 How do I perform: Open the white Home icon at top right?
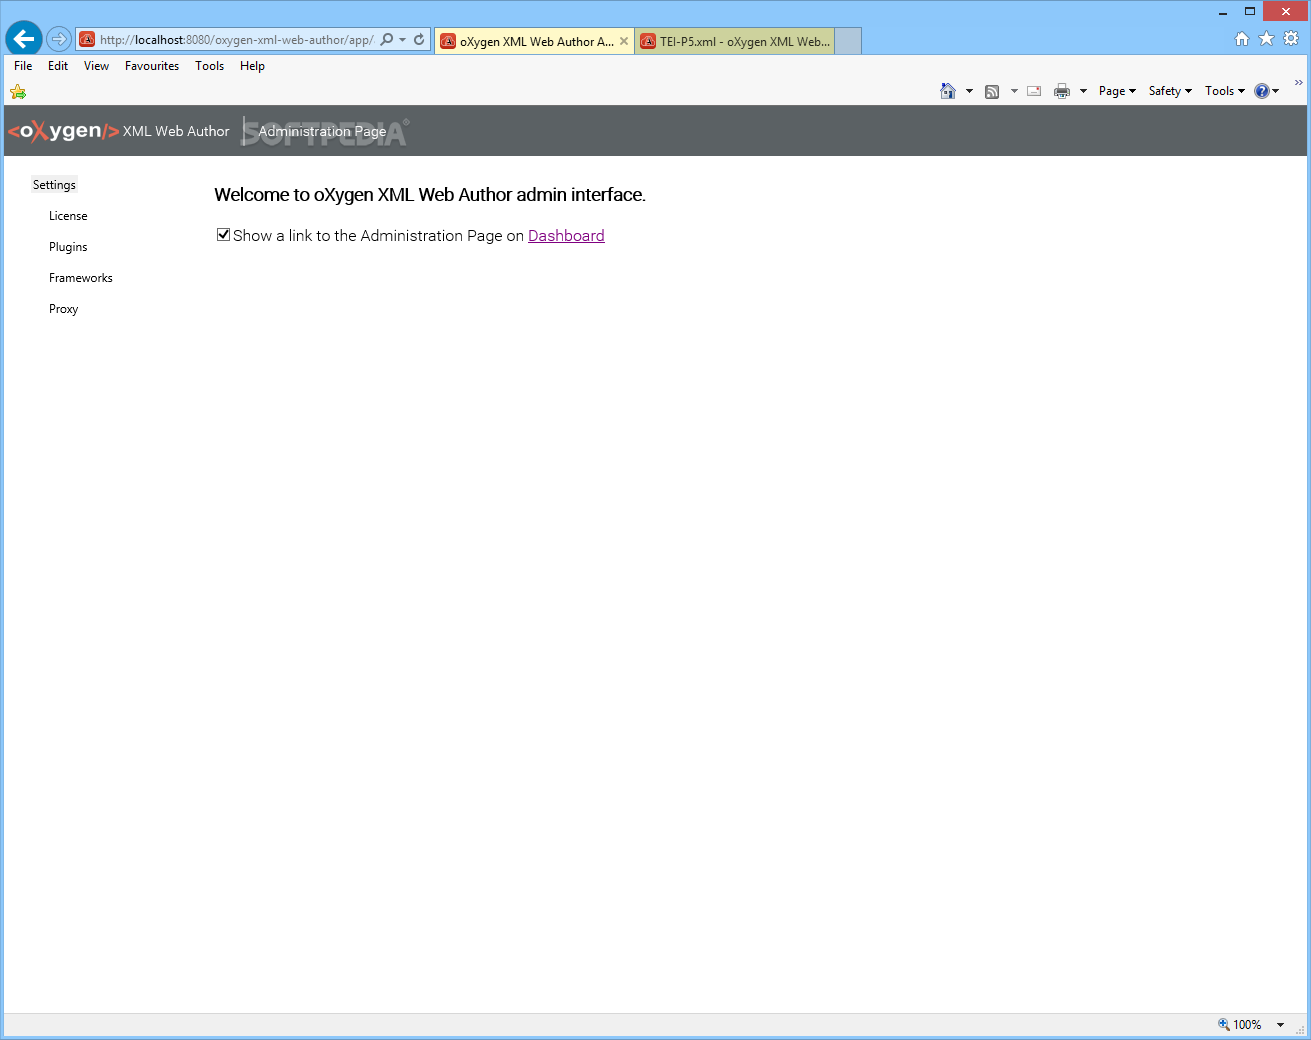(1242, 39)
